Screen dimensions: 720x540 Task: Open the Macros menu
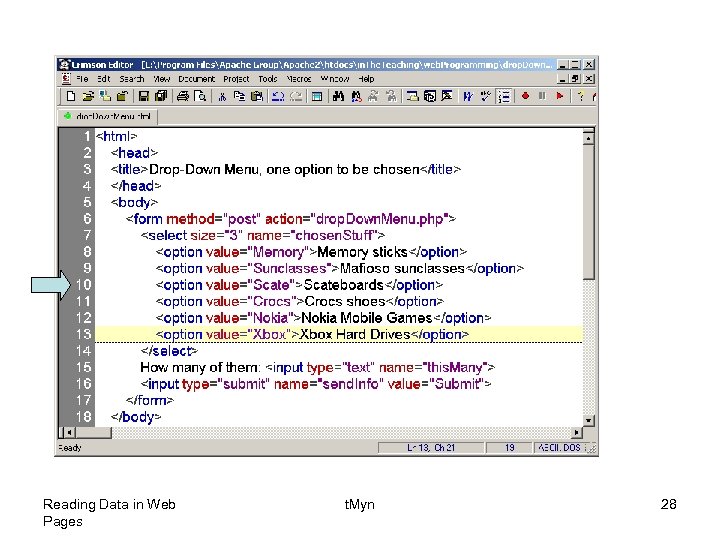point(299,79)
